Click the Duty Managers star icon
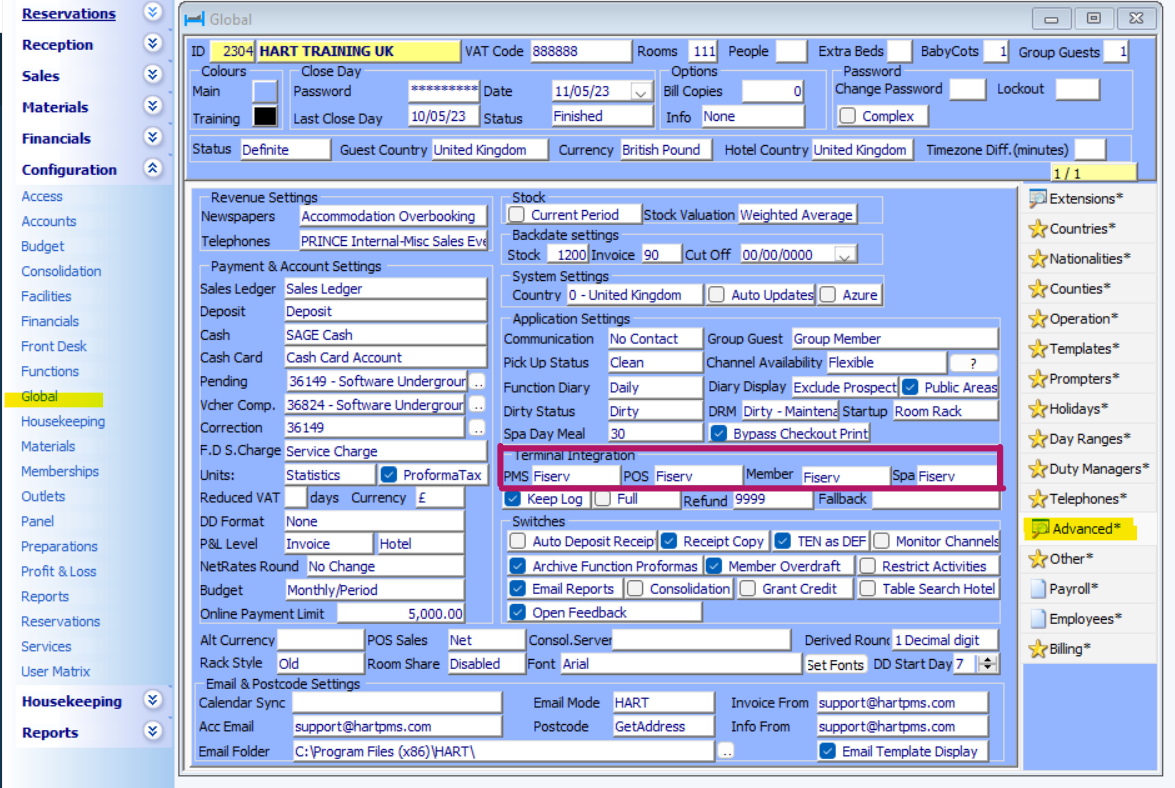Viewport: 1175px width, 788px height. tap(1038, 469)
